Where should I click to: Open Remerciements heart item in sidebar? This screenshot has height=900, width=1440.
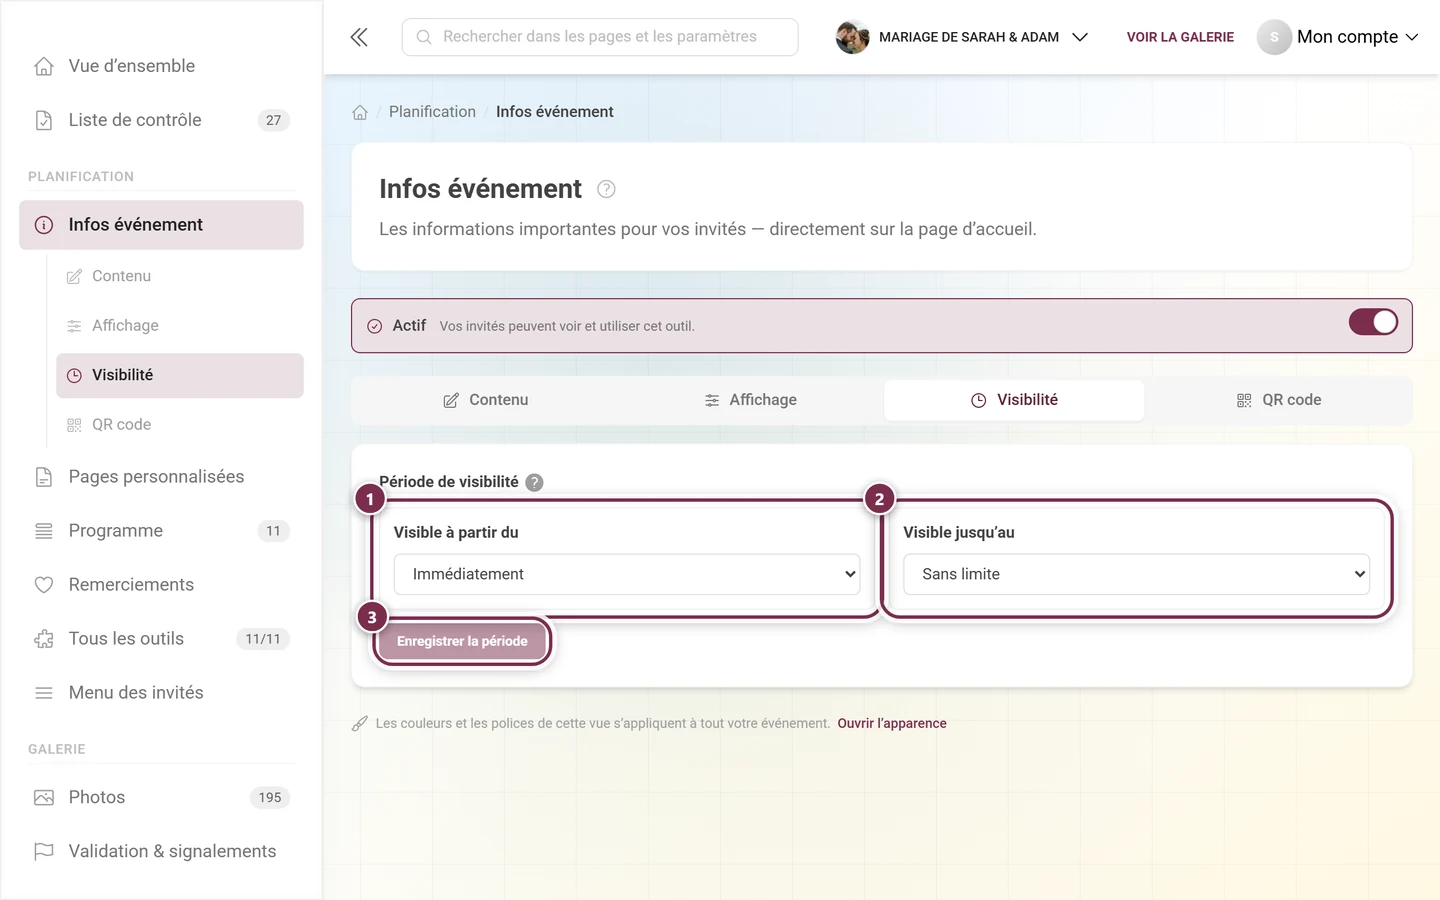[161, 584]
